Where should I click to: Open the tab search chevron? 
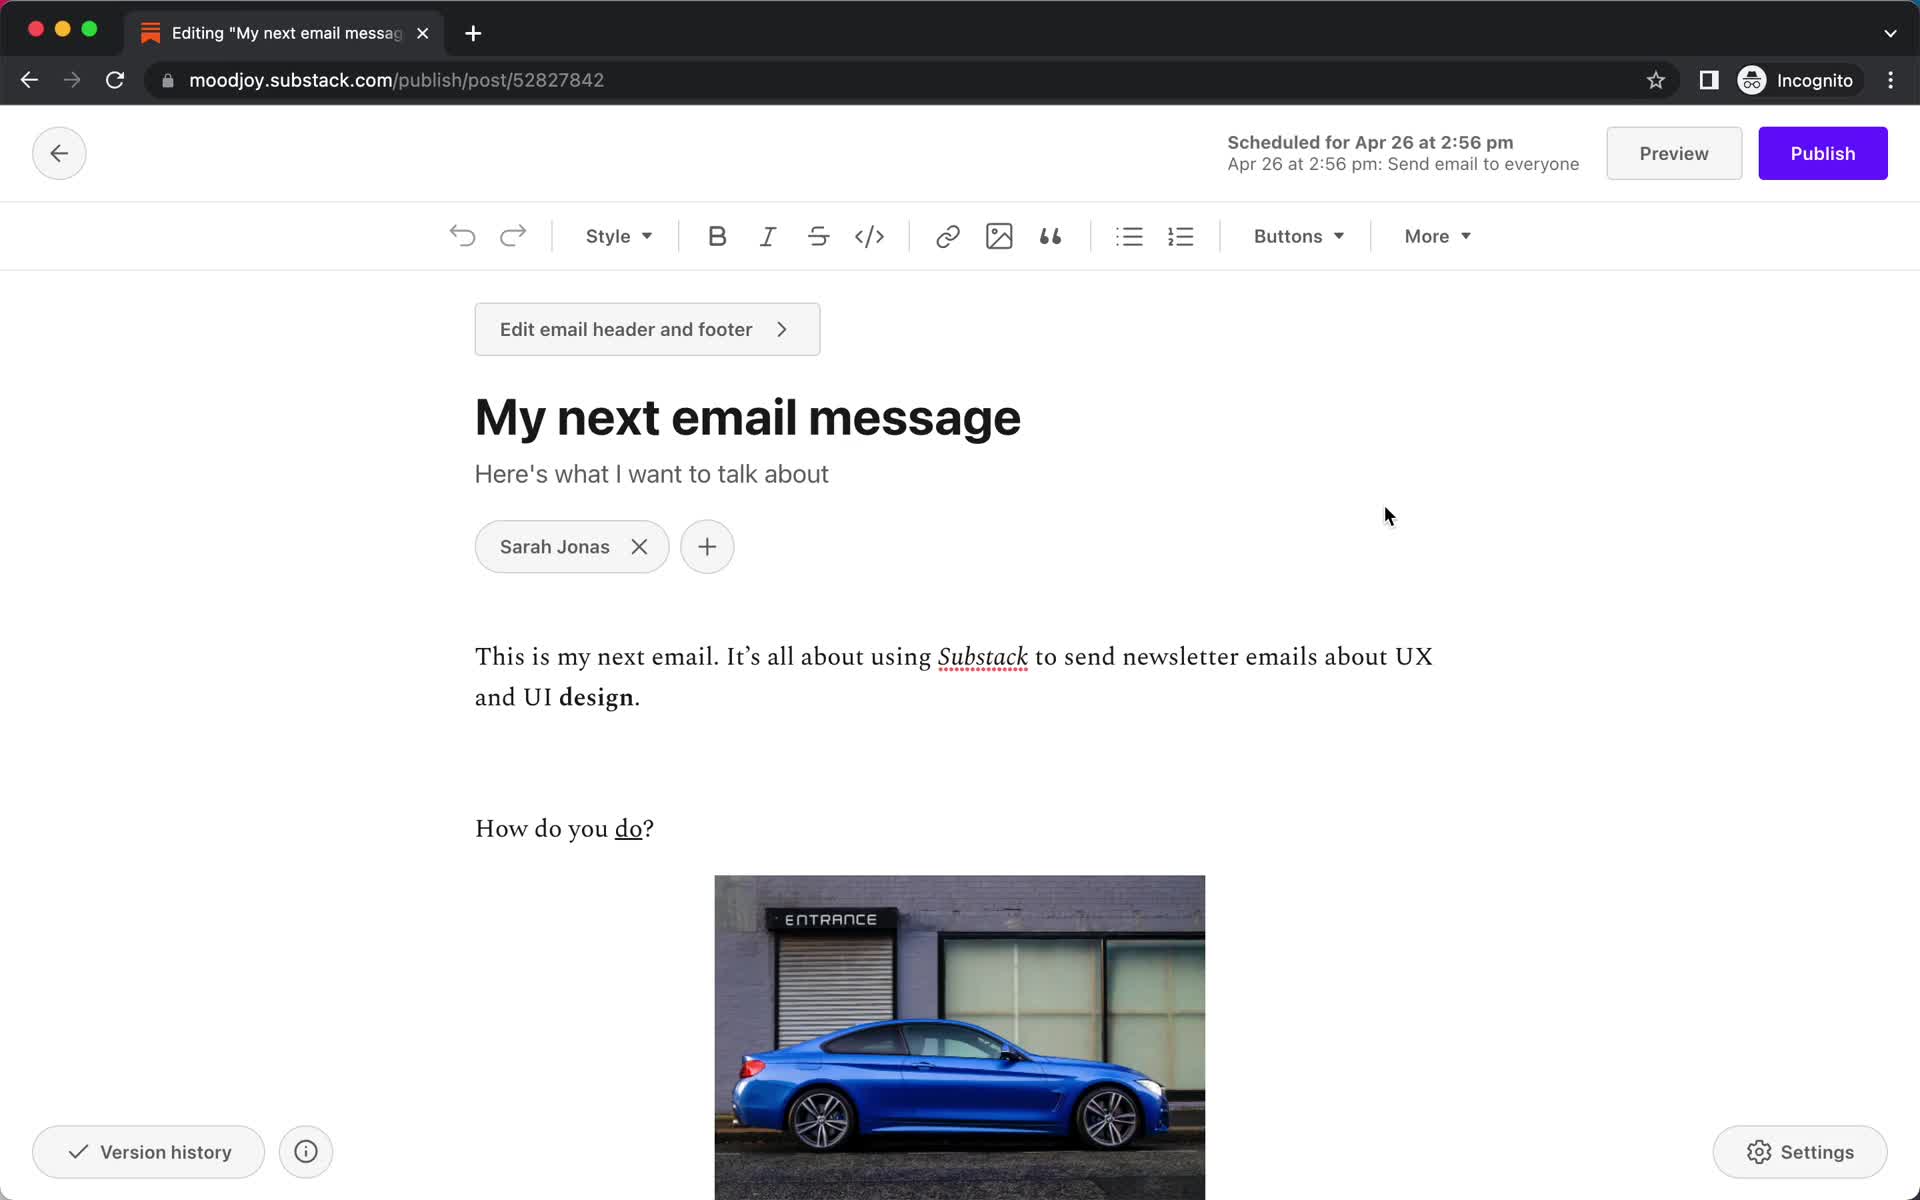(1890, 33)
